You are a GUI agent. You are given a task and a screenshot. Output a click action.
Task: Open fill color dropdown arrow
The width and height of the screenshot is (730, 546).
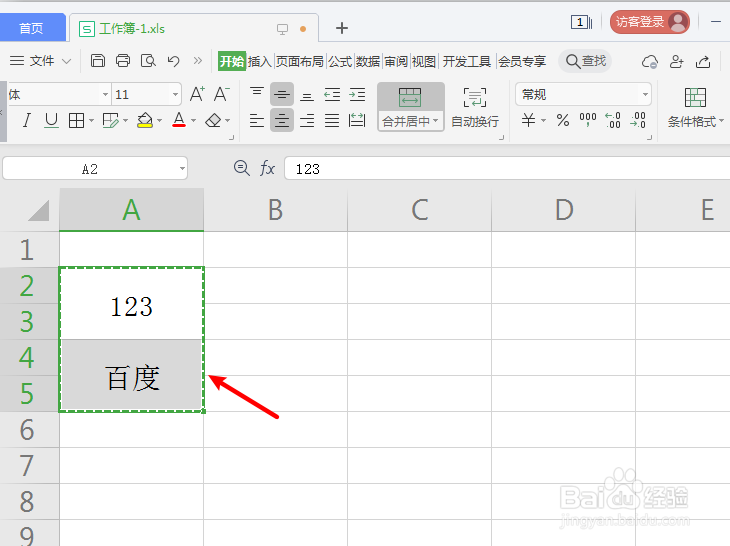tap(160, 121)
